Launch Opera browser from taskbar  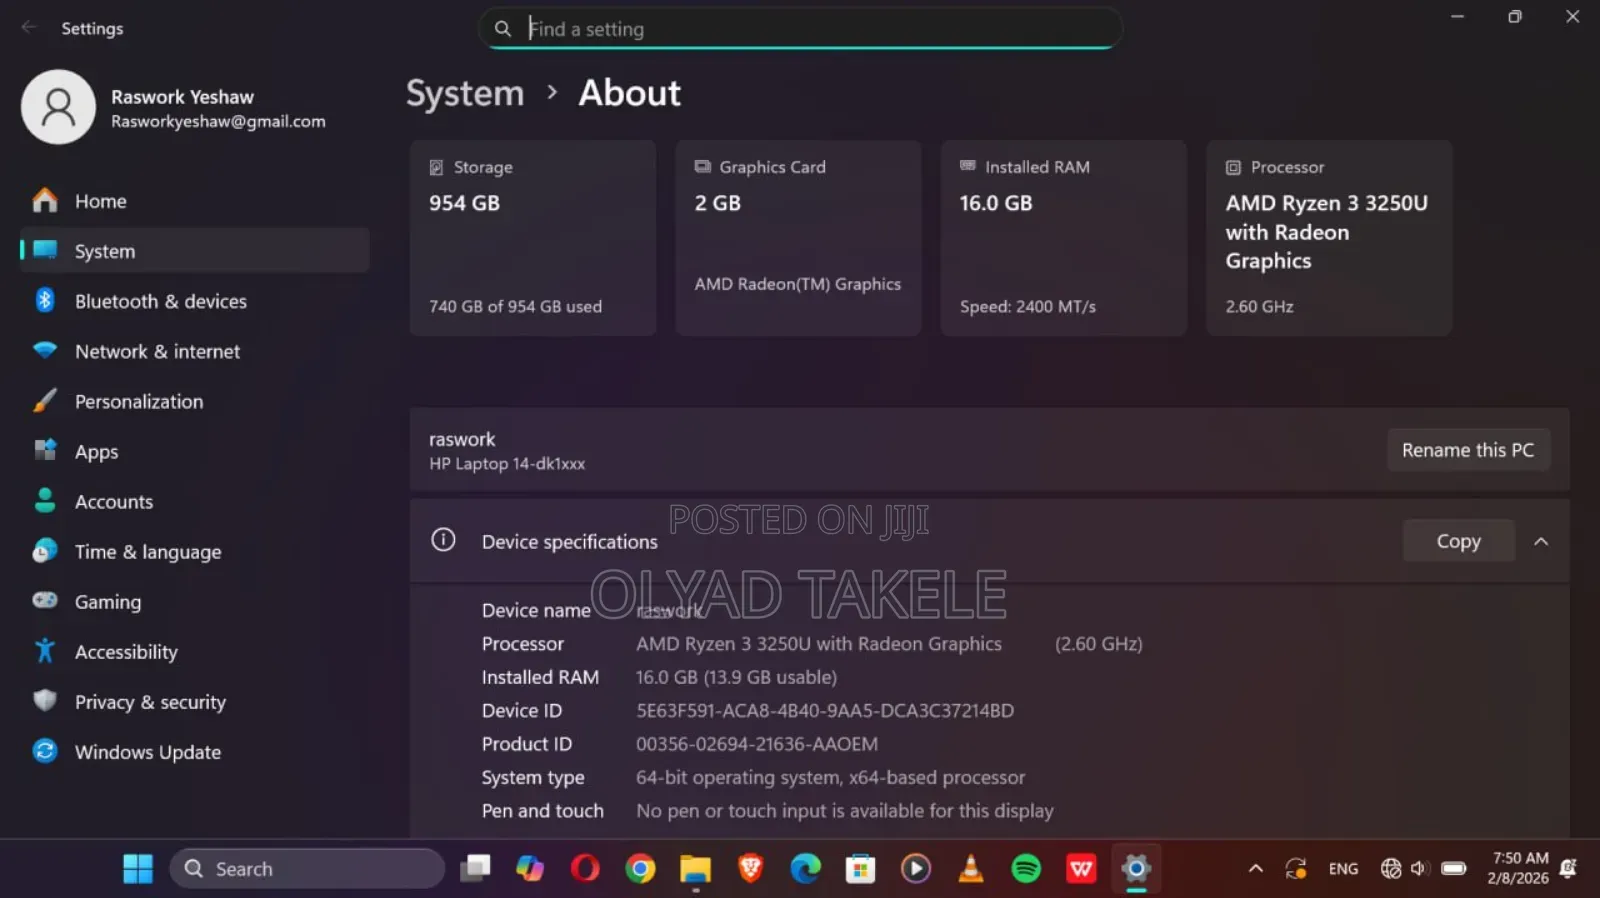click(585, 868)
